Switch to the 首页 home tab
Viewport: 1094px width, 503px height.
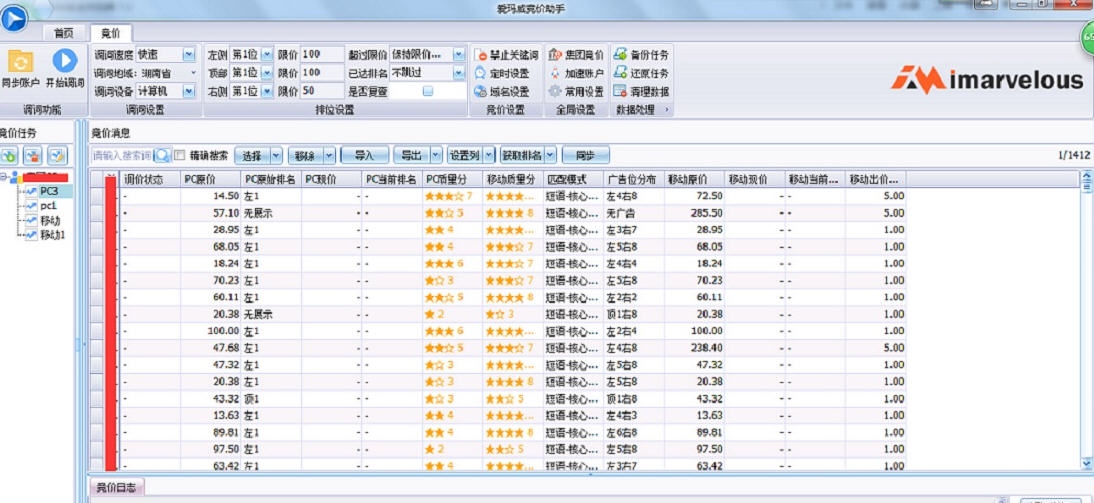point(64,33)
